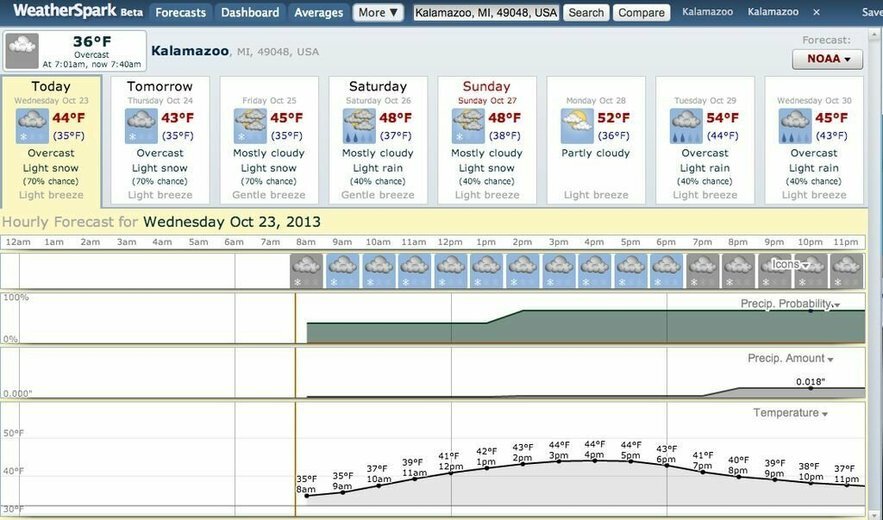Click the 12pm hourly snow icon
This screenshot has width=883, height=520.
(451, 271)
